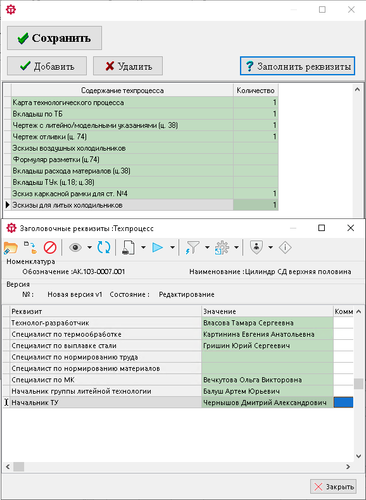Click Содержание техпроцесса column header

[x=122, y=91]
